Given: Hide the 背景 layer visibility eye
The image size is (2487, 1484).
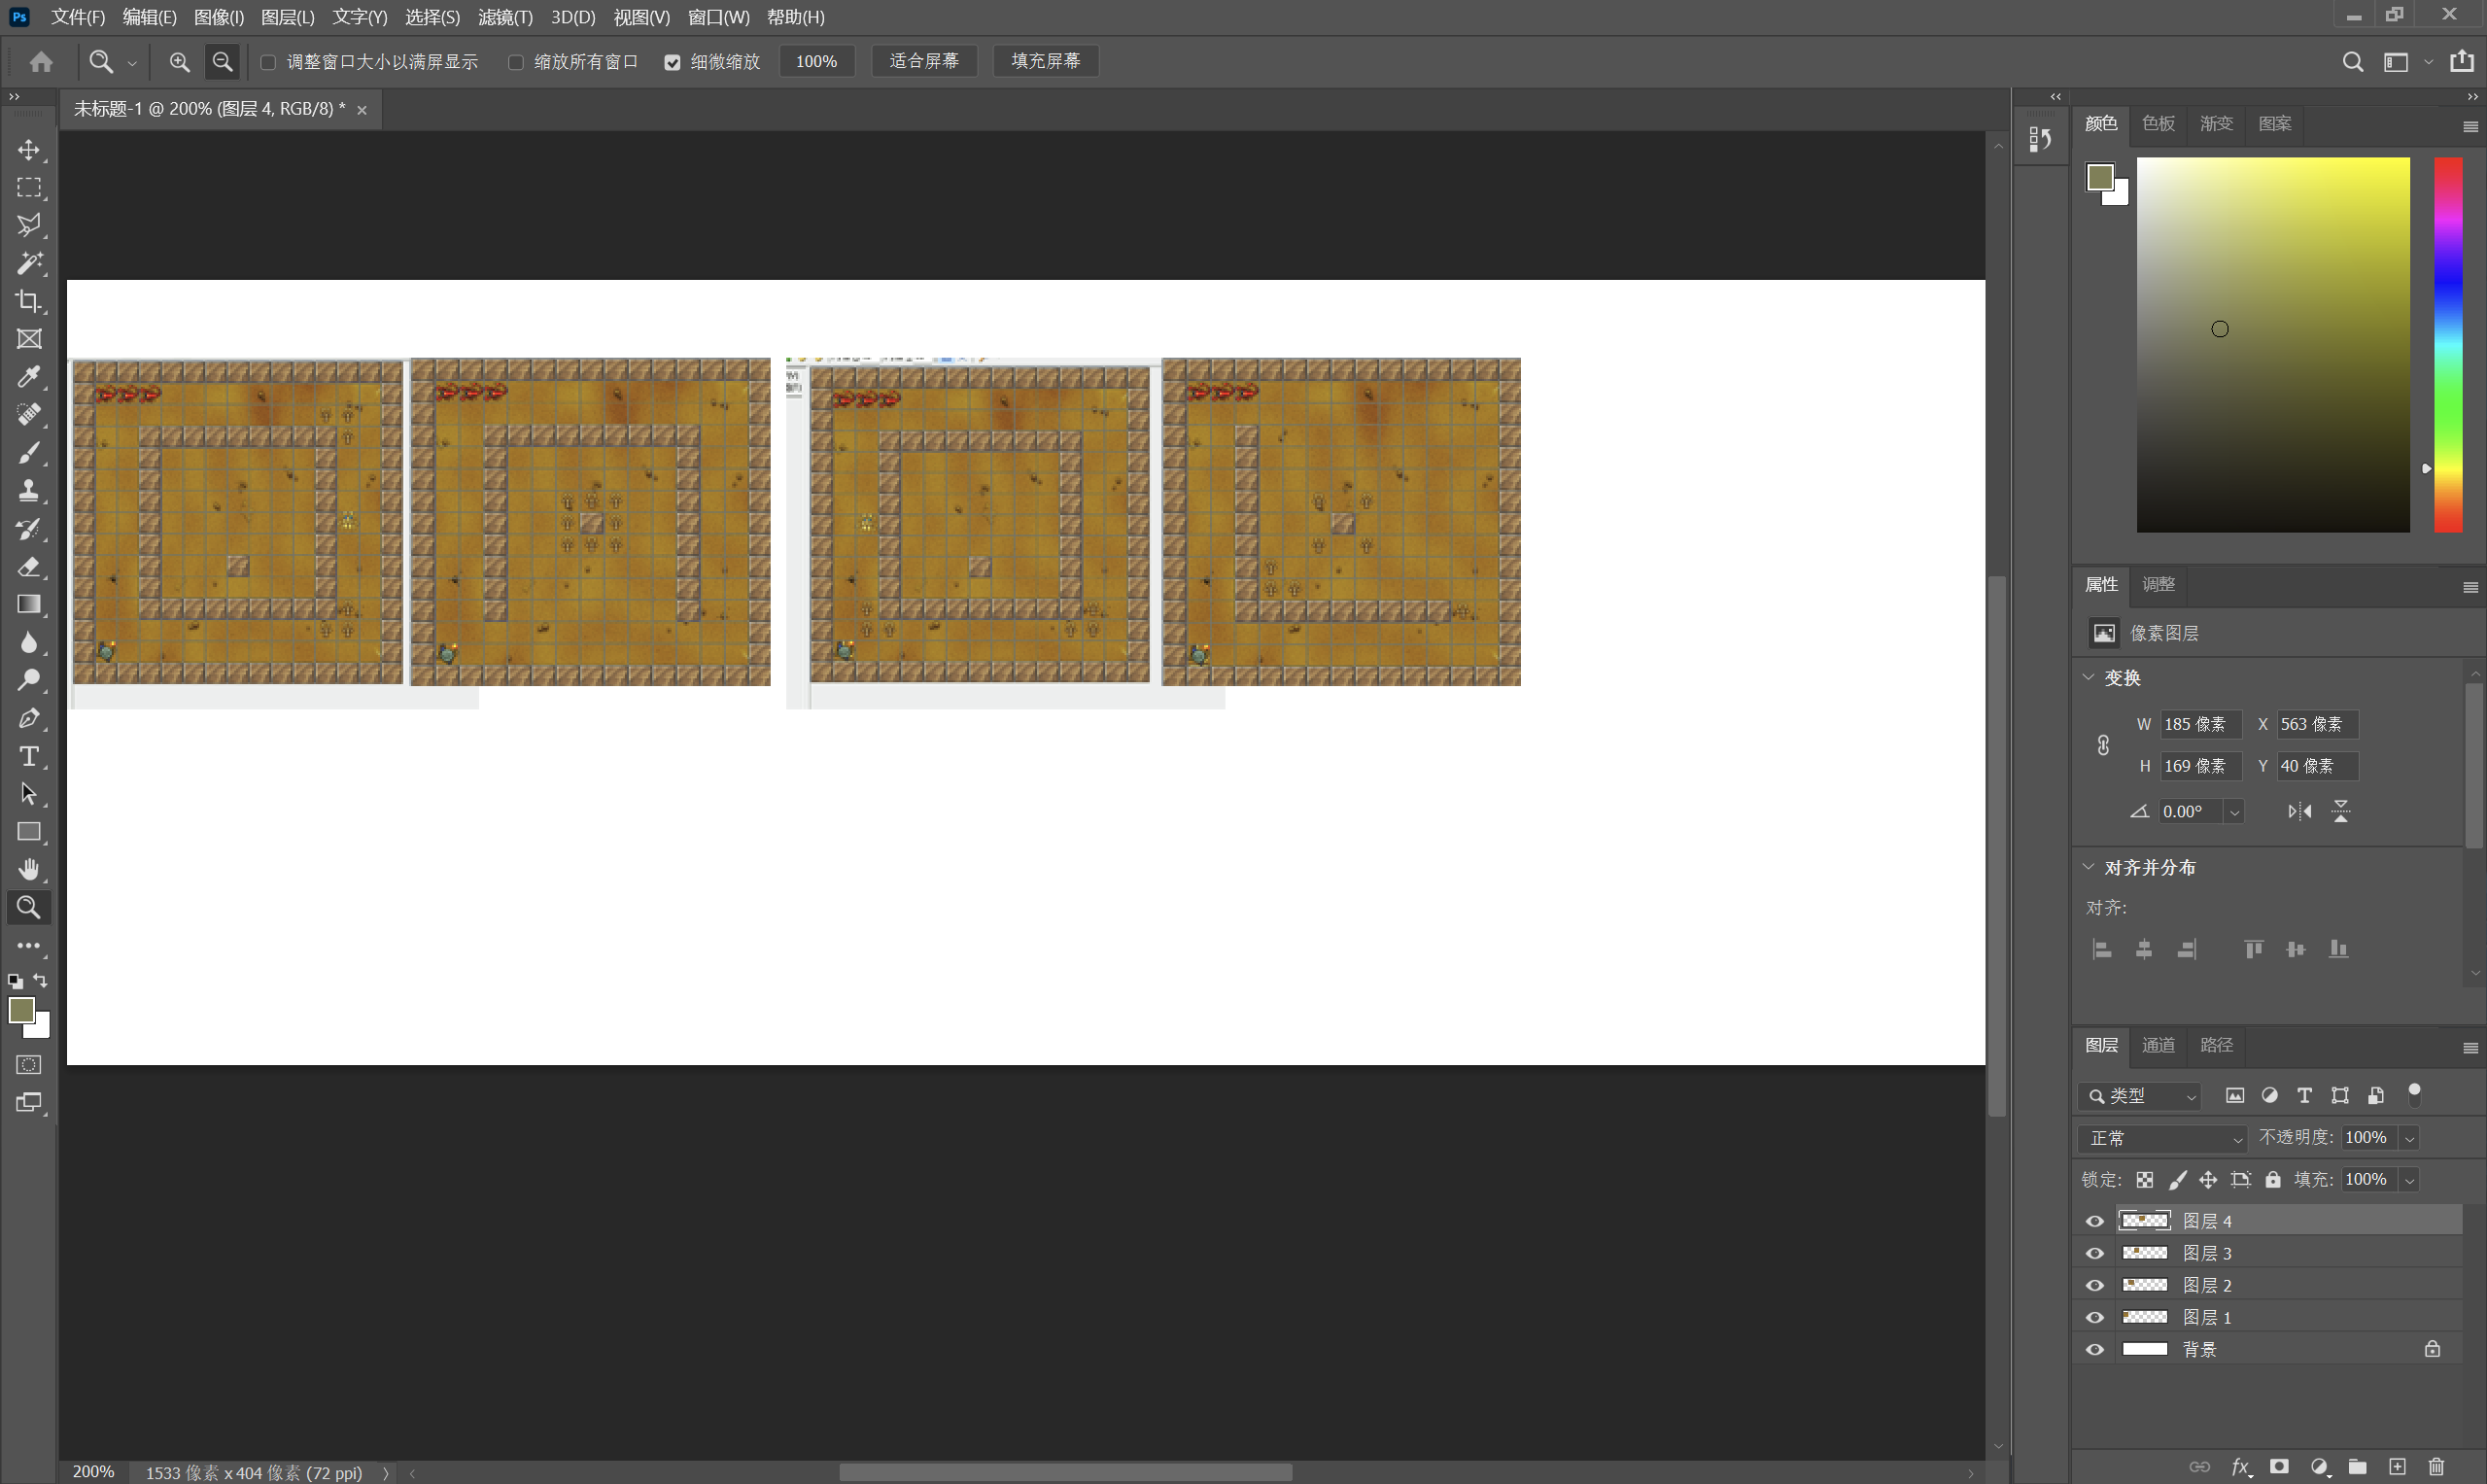Looking at the screenshot, I should coord(2095,1349).
